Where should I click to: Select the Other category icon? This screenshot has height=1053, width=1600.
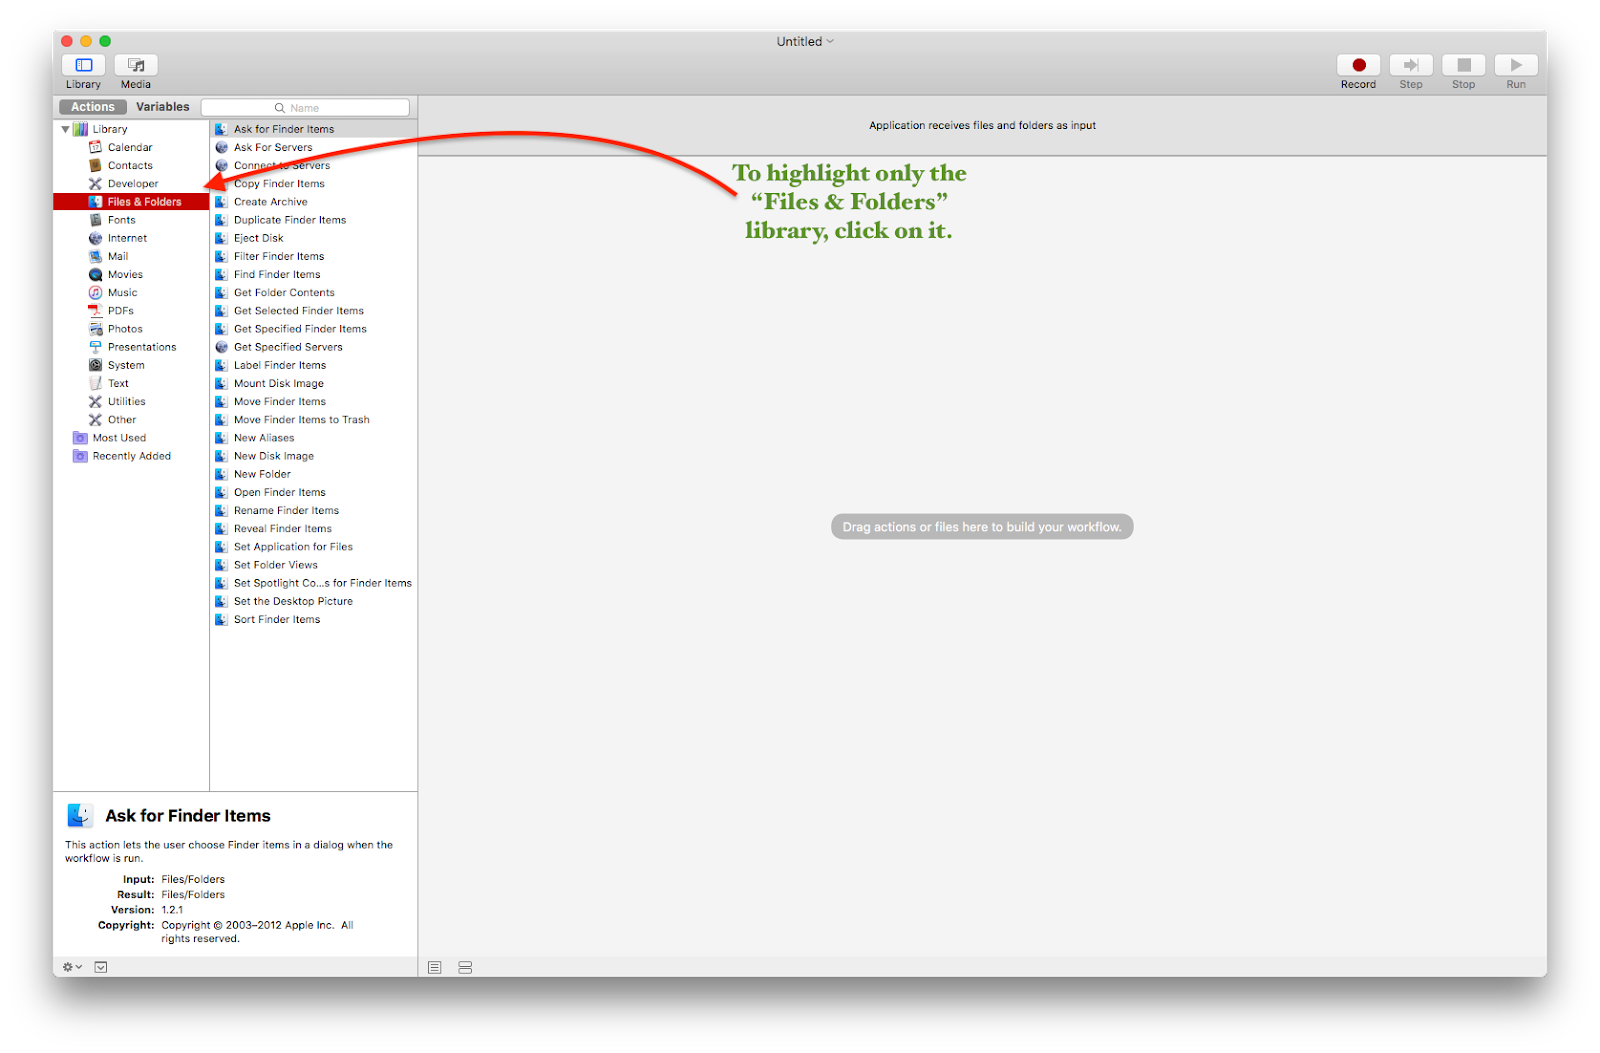(95, 419)
